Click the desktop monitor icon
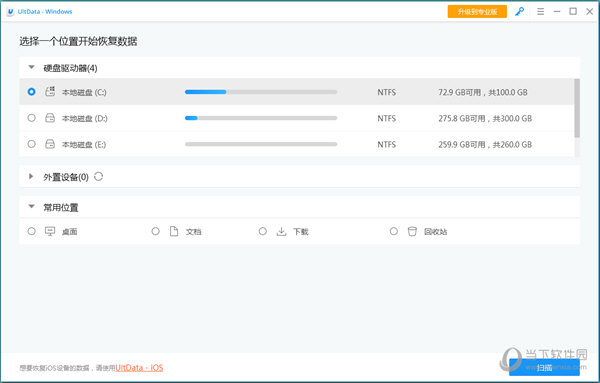600x383 pixels. 50,231
